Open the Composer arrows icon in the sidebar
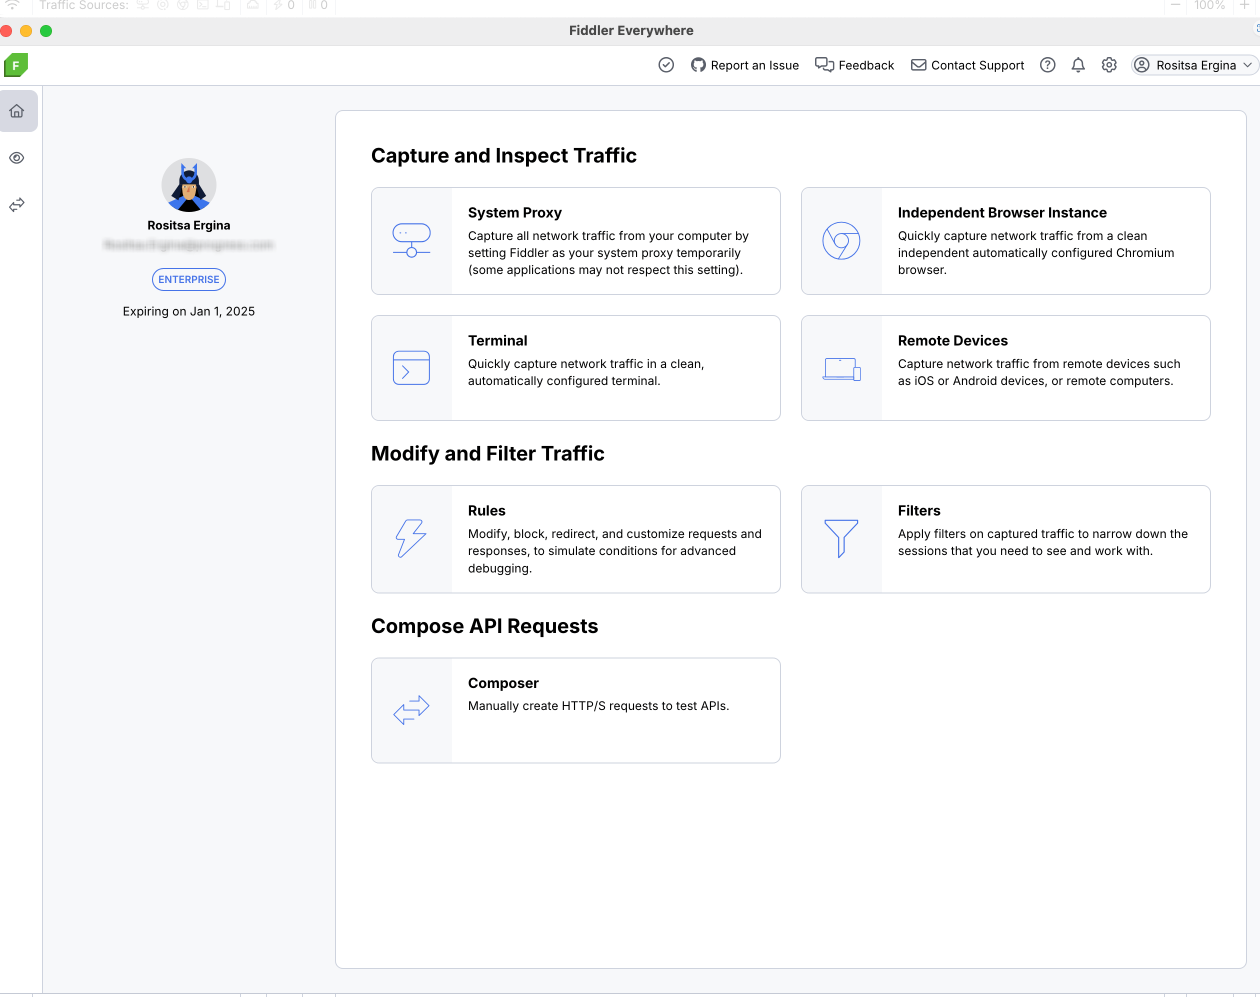The height and width of the screenshot is (997, 1260). tap(17, 205)
